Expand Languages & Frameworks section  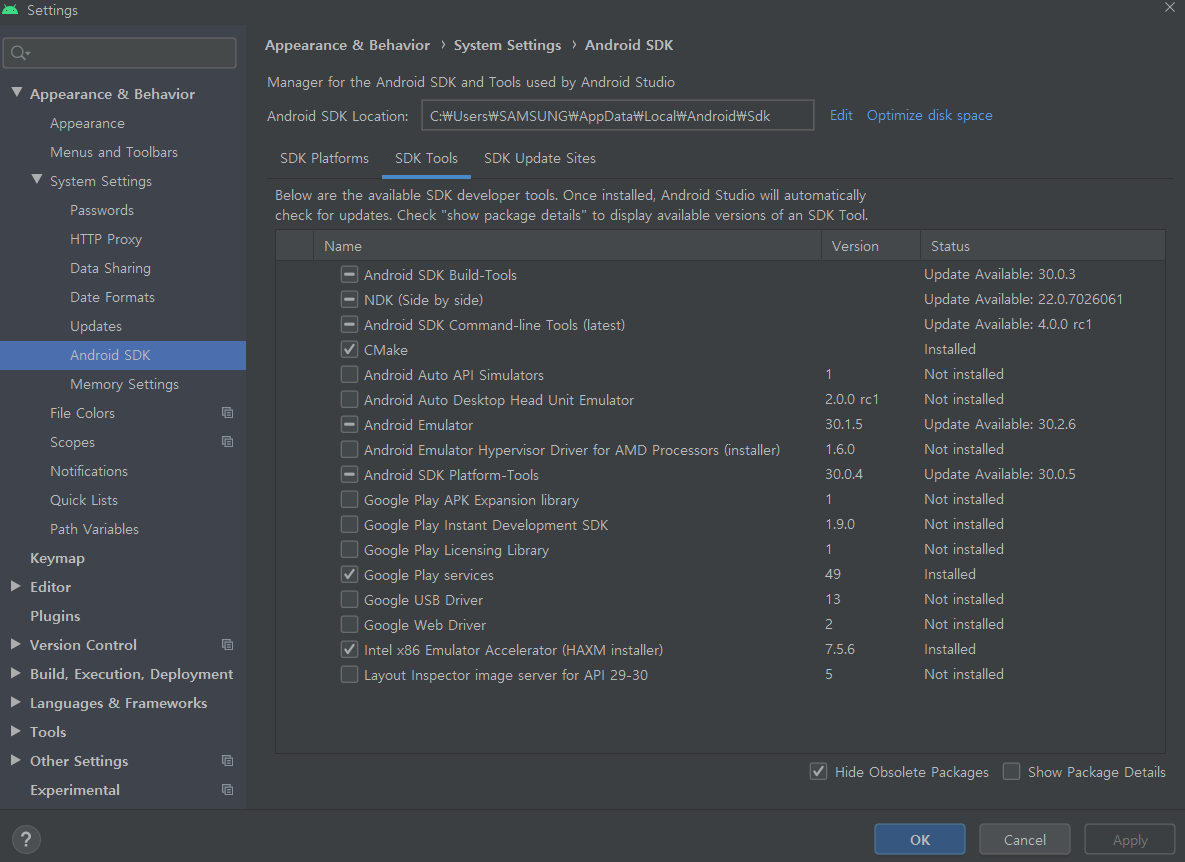pyautogui.click(x=16, y=702)
